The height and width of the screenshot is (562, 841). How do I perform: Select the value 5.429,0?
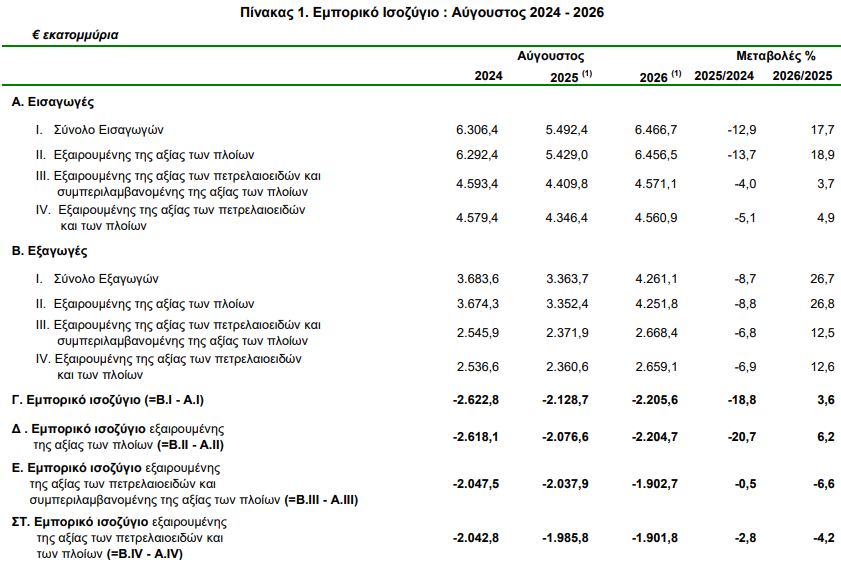point(566,155)
